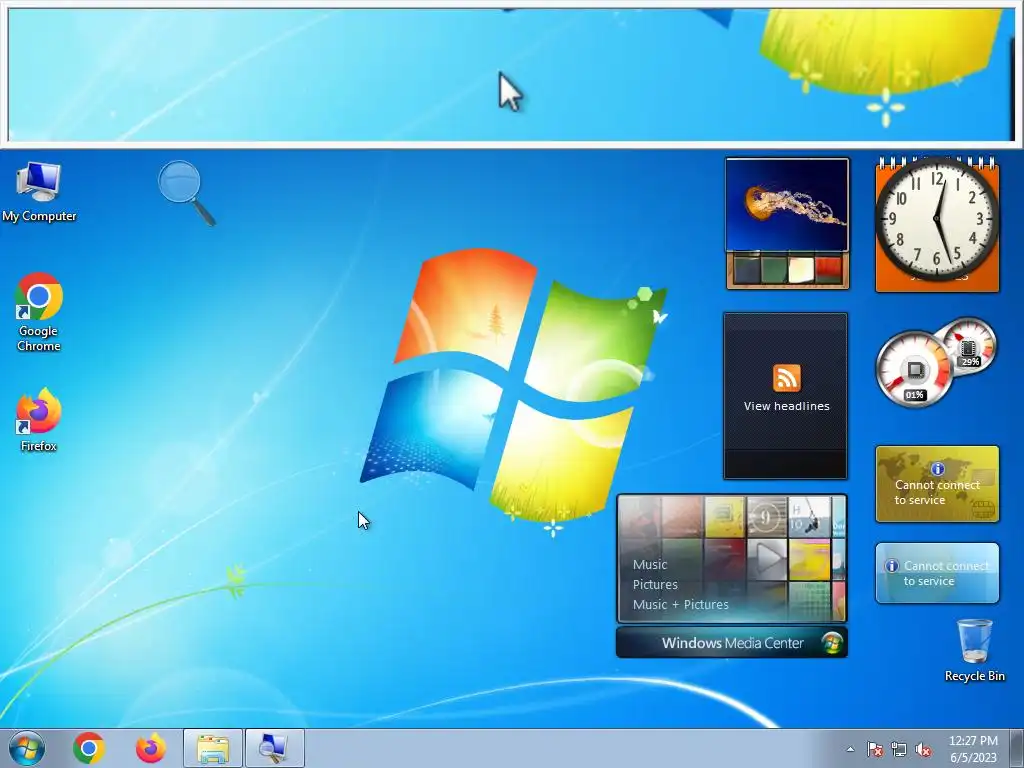The height and width of the screenshot is (768, 1024).
Task: Open the 12:27 PM clock in taskbar
Action: [x=973, y=749]
